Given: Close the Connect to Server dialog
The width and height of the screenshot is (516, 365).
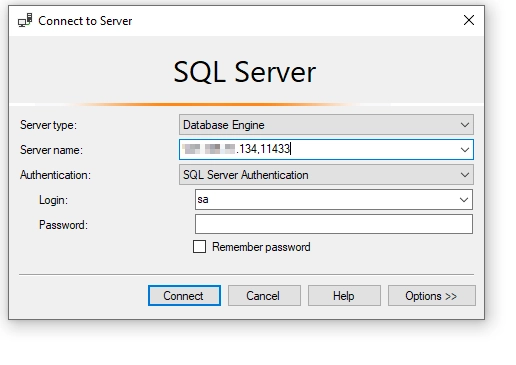Looking at the screenshot, I should pos(469,20).
